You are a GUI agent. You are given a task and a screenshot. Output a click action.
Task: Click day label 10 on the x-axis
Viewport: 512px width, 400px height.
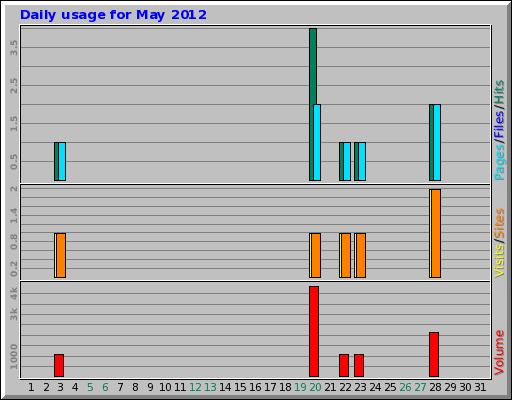(x=165, y=387)
